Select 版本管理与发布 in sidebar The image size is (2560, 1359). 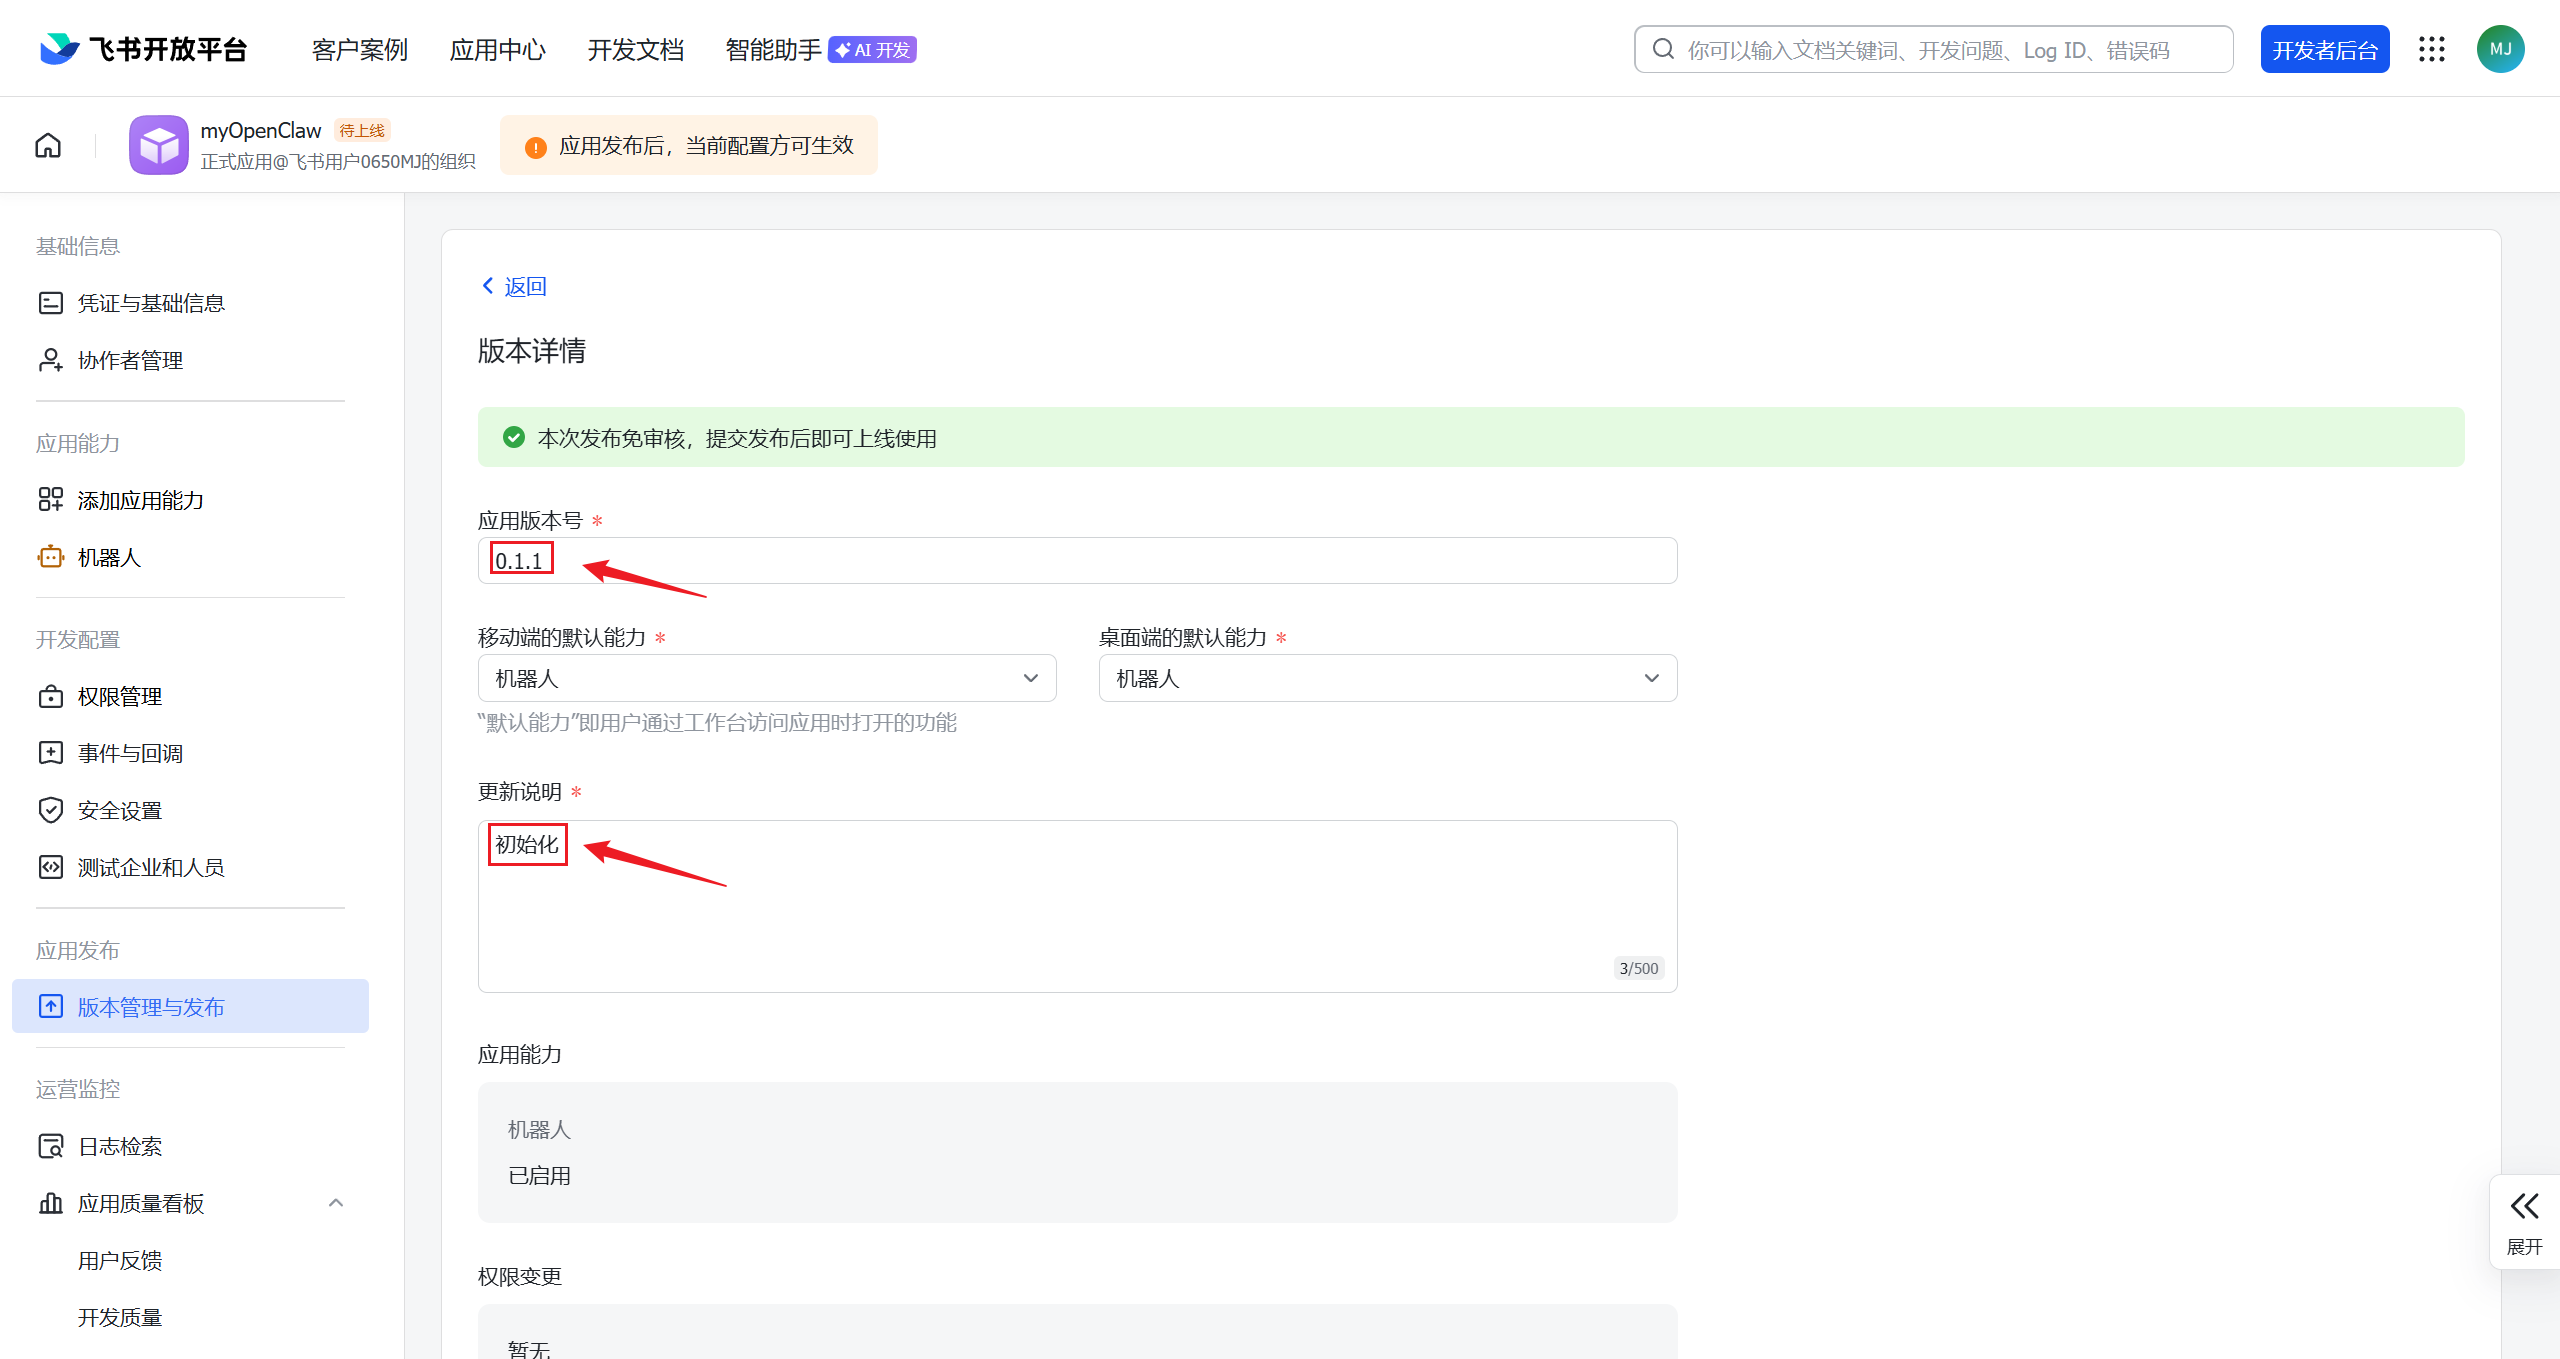click(190, 1007)
